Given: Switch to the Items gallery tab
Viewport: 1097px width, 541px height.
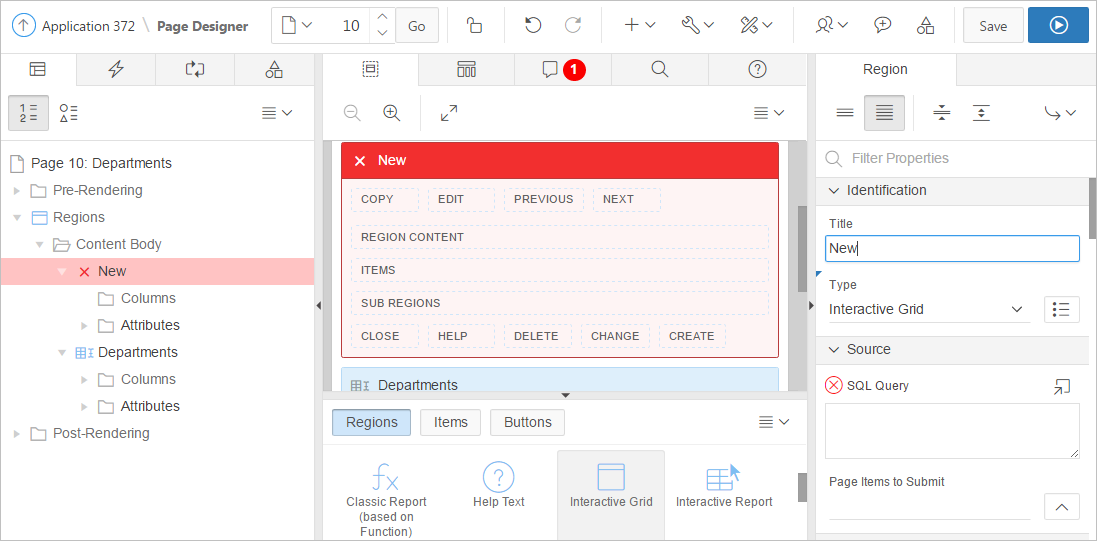Looking at the screenshot, I should (450, 423).
